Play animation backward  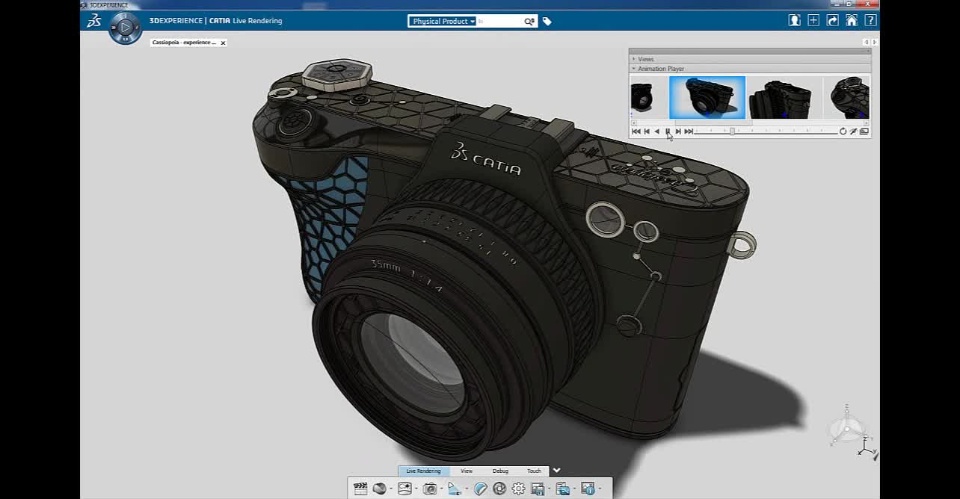(x=657, y=131)
